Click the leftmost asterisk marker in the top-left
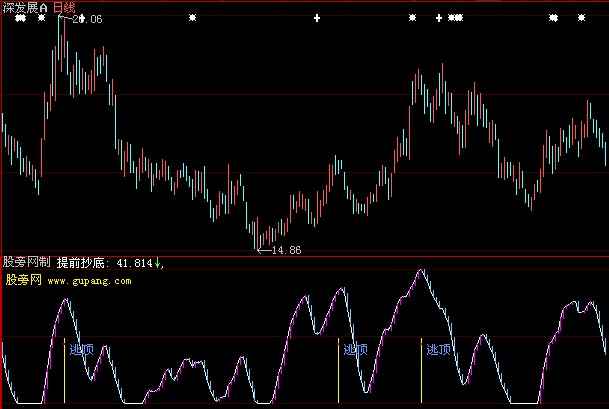This screenshot has height=409, width=609. coord(18,18)
